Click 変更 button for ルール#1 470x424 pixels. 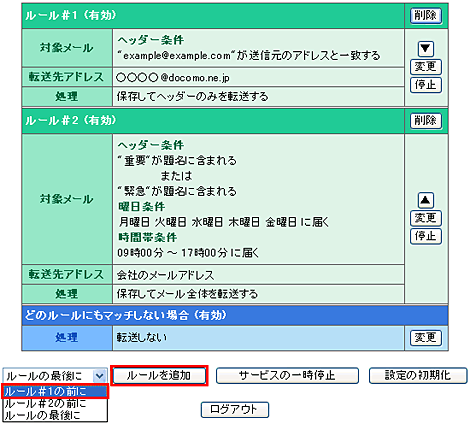[426, 67]
